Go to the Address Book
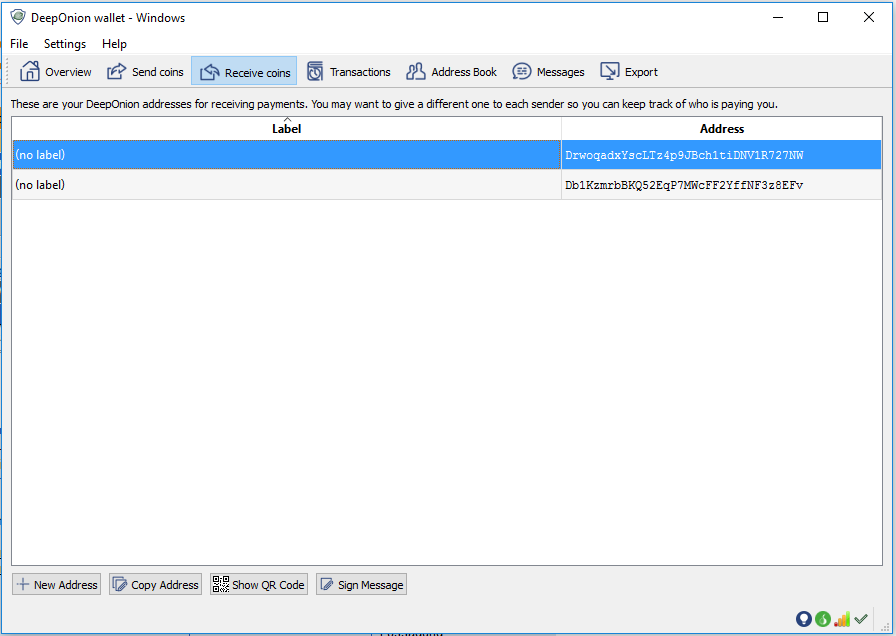This screenshot has width=896, height=636. coord(451,72)
